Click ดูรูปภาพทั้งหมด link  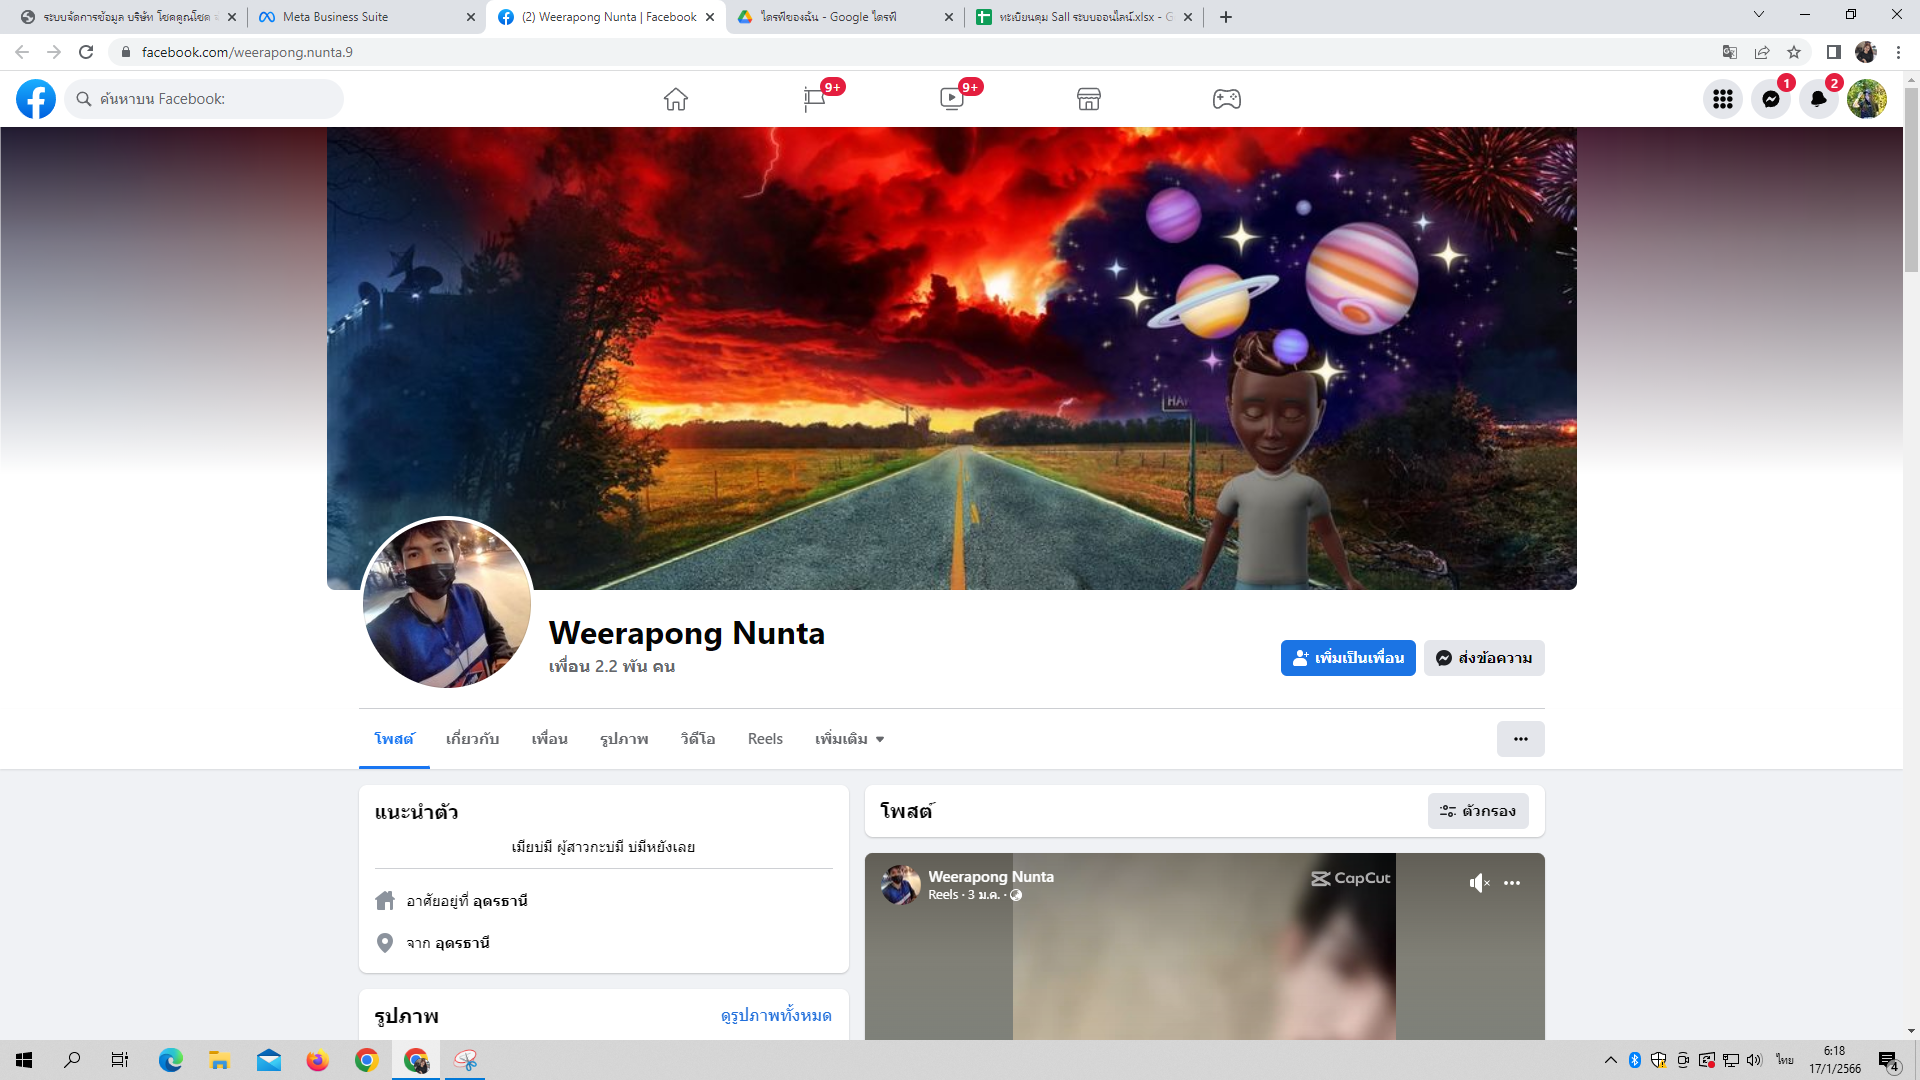(776, 1015)
